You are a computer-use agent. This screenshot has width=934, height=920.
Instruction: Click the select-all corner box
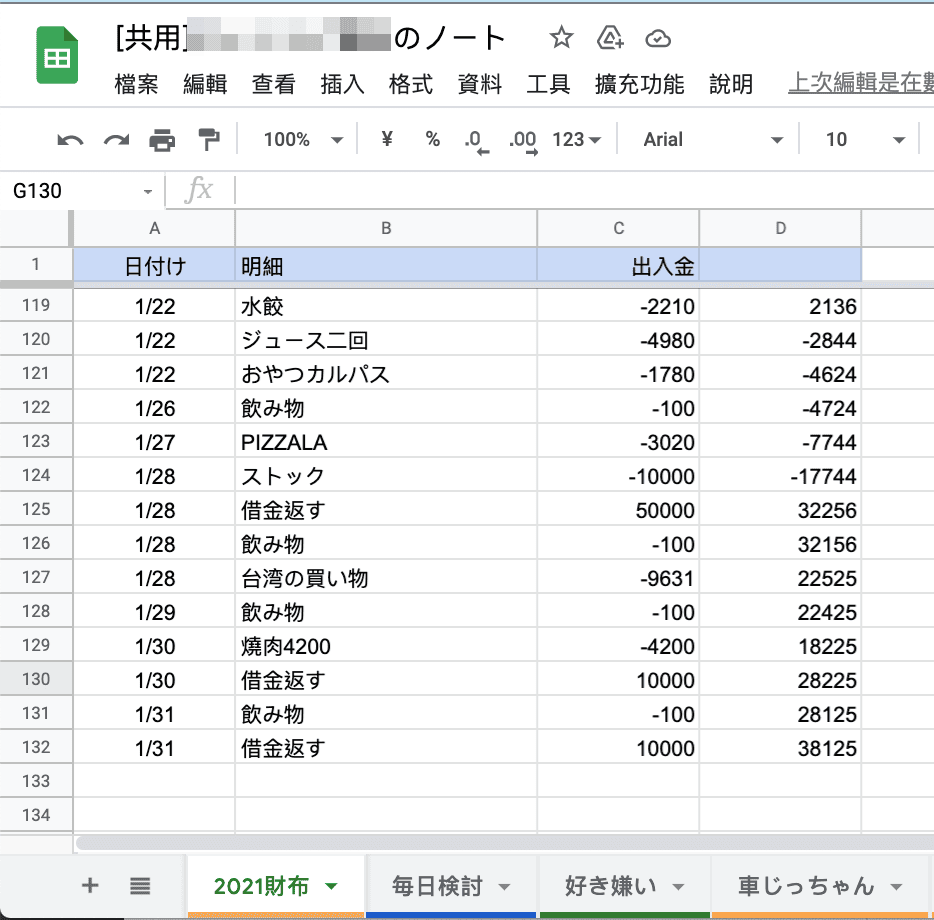(x=36, y=228)
